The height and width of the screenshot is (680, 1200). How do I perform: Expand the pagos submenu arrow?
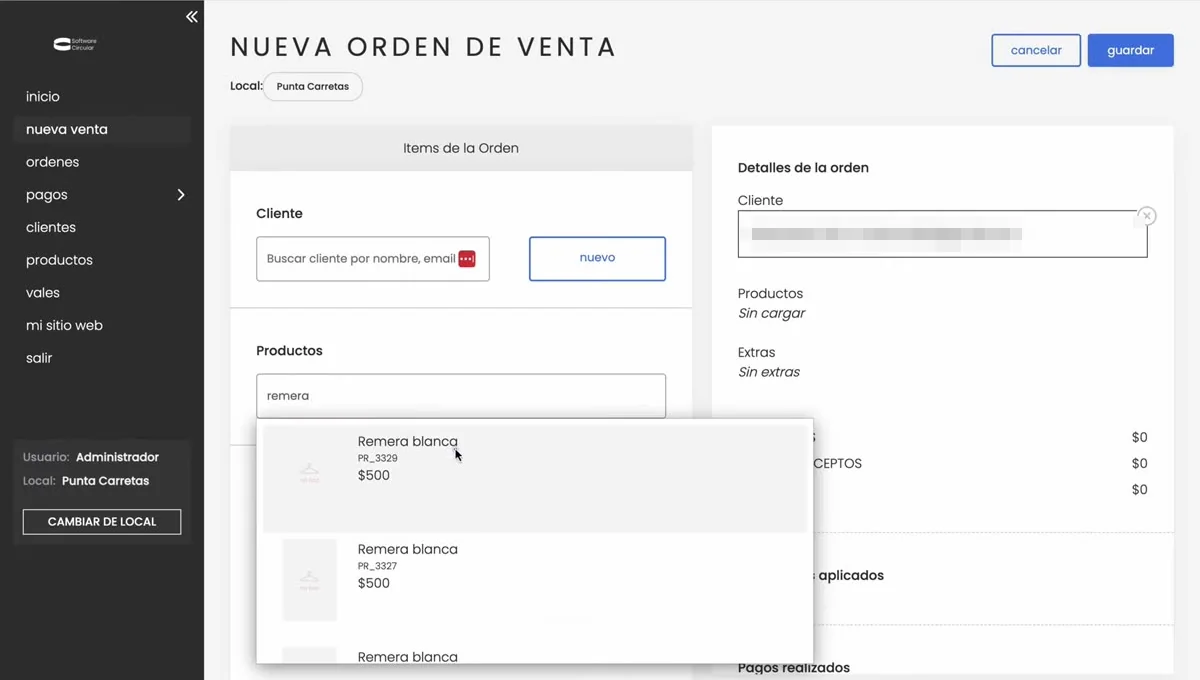(181, 195)
